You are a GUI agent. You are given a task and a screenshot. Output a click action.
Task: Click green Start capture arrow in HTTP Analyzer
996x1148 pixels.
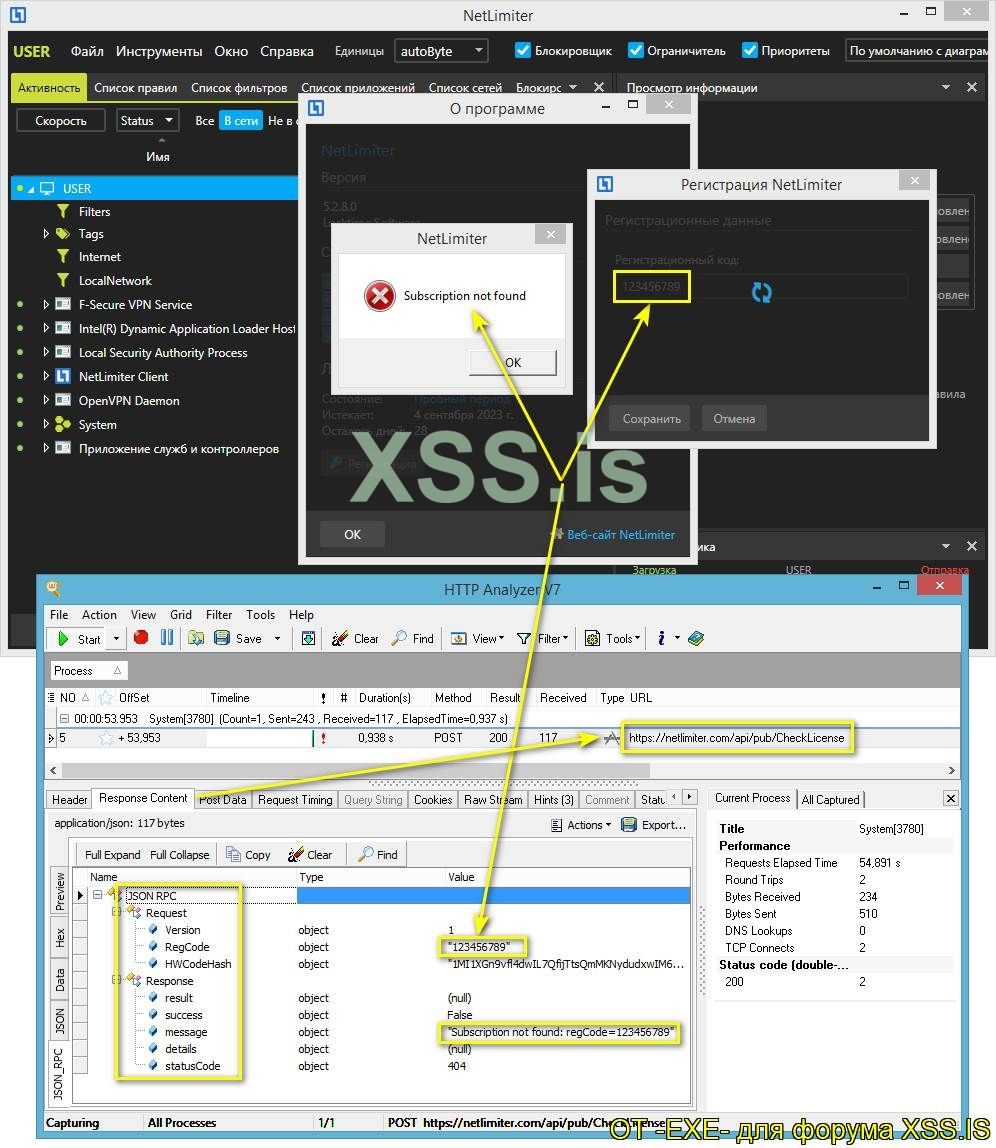[x=63, y=638]
